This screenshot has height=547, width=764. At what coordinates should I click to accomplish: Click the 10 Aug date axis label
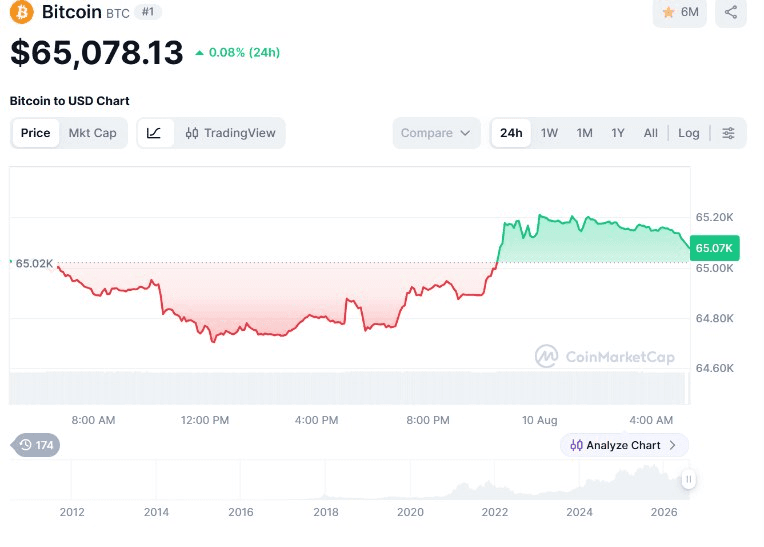539,420
